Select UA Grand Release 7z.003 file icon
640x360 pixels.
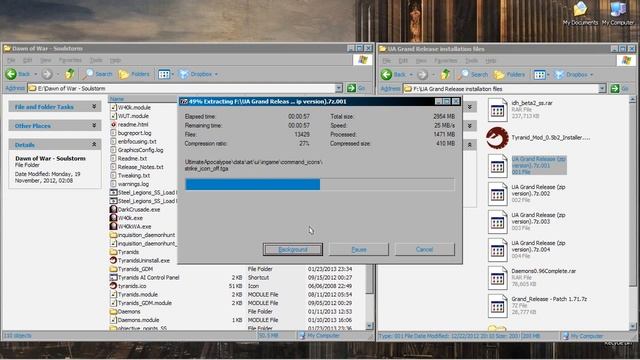coord(497,222)
